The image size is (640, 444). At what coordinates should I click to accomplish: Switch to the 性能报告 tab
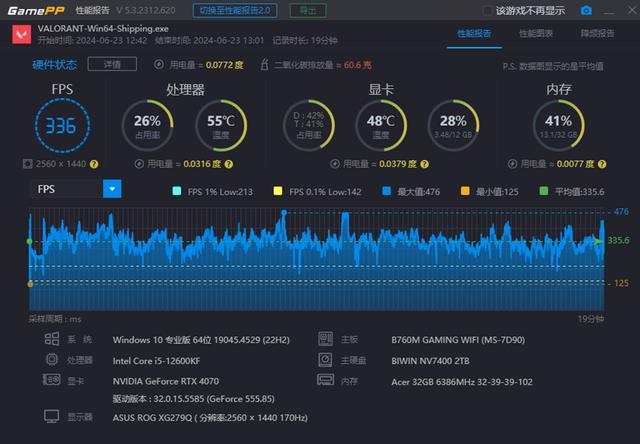(x=474, y=33)
